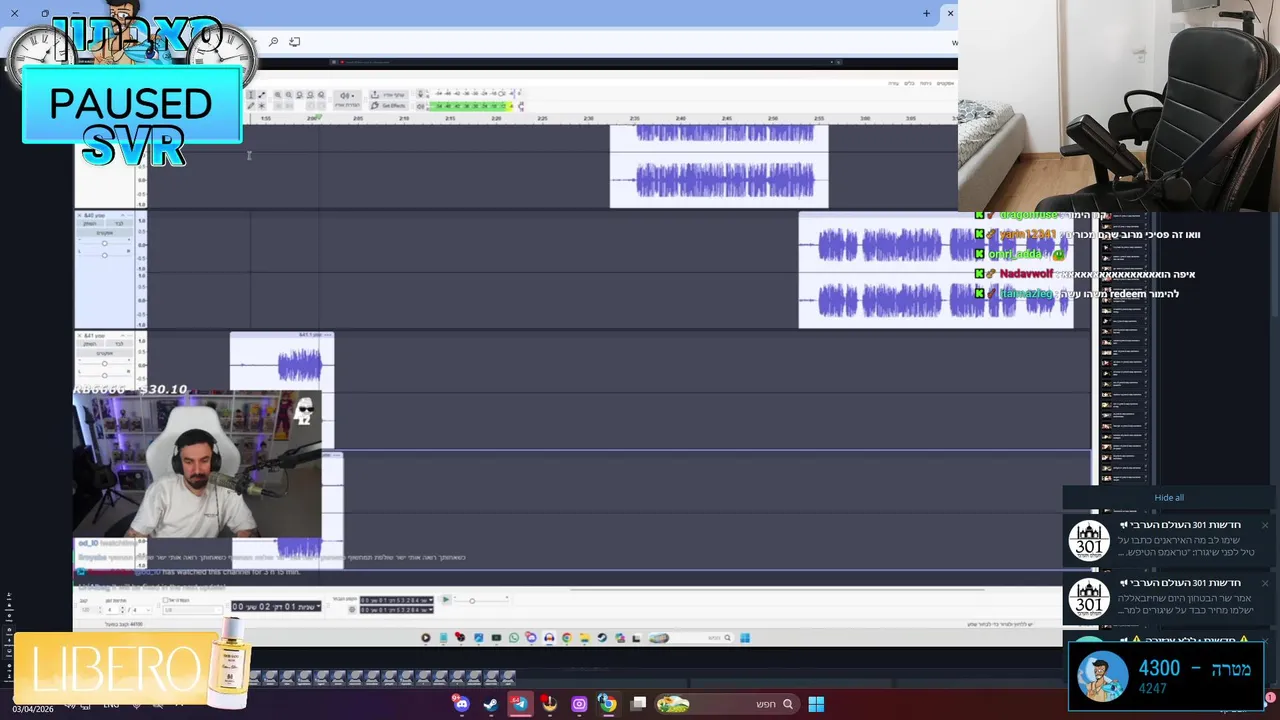Image resolution: width=1280 pixels, height=720 pixels.
Task: Open the first 301 news notification
Action: pos(1167,540)
